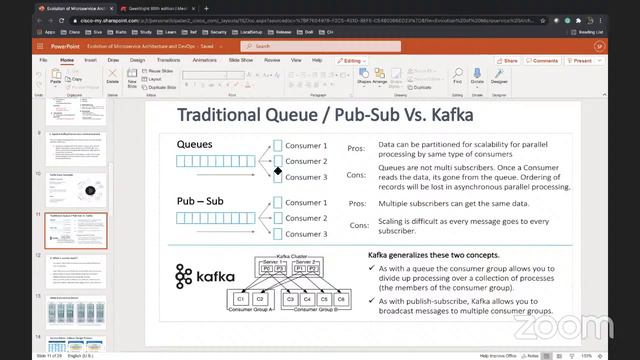Click the PowerPoint search box

click(x=321, y=47)
